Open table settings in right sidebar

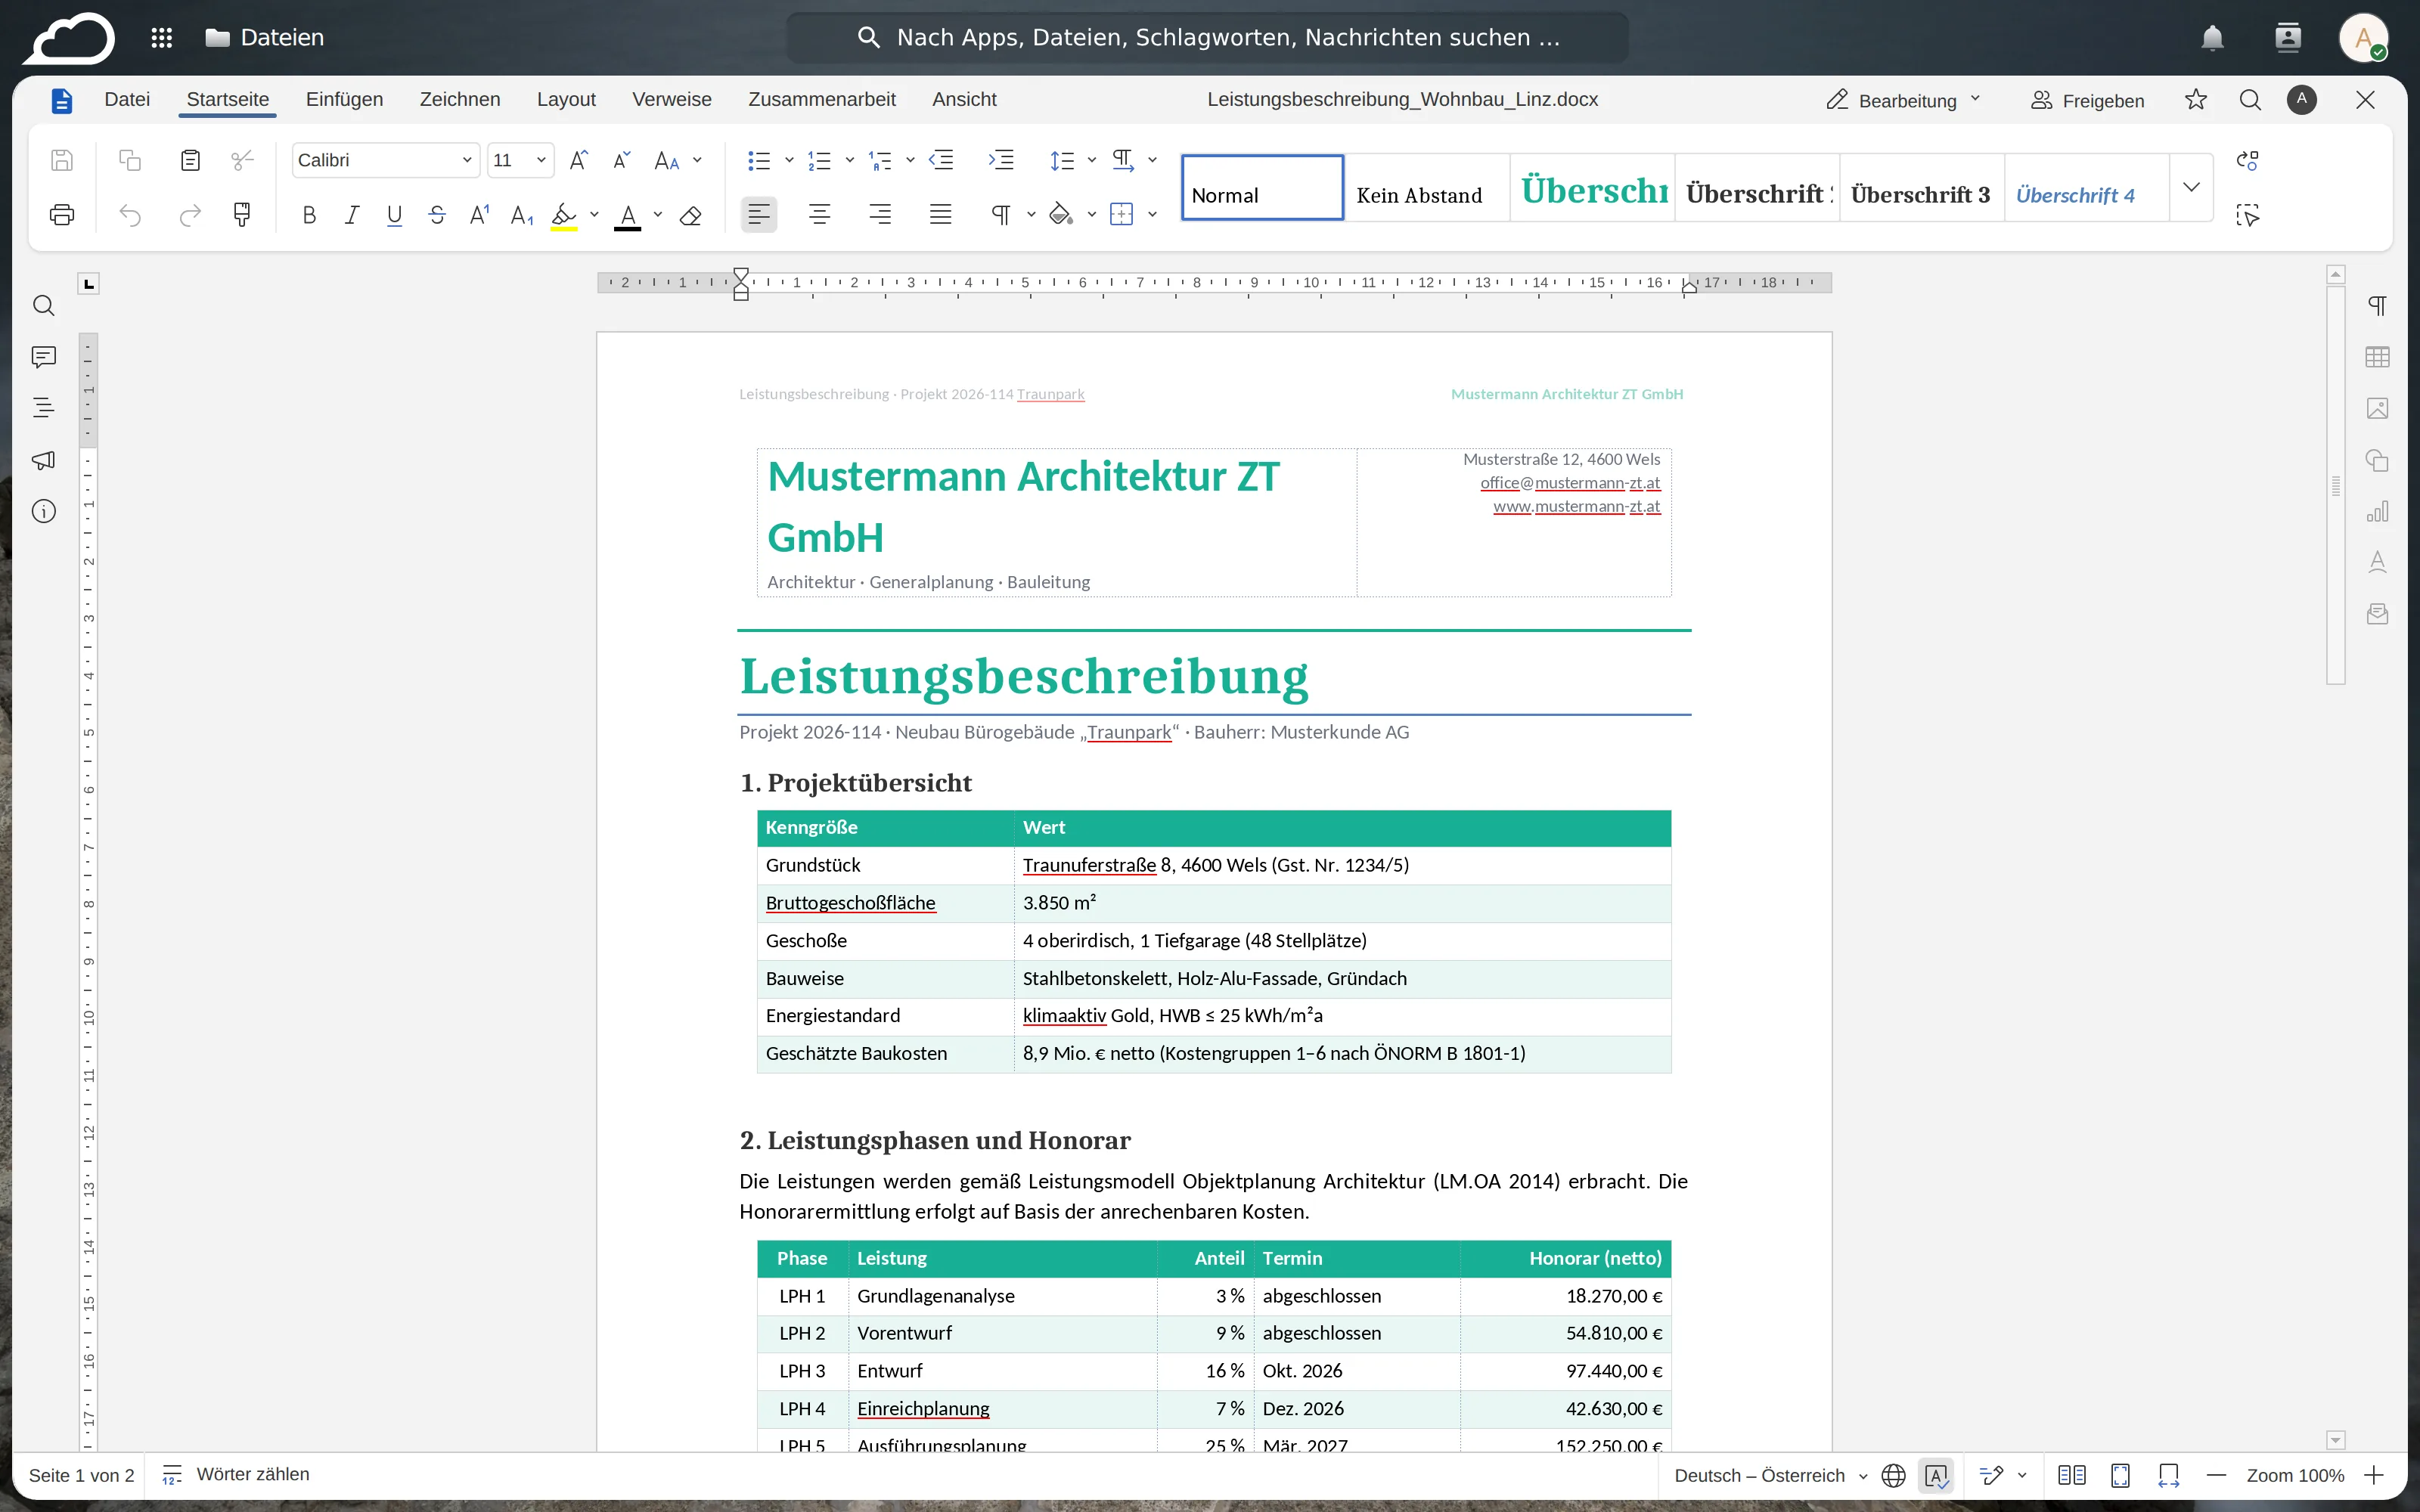pos(2377,357)
